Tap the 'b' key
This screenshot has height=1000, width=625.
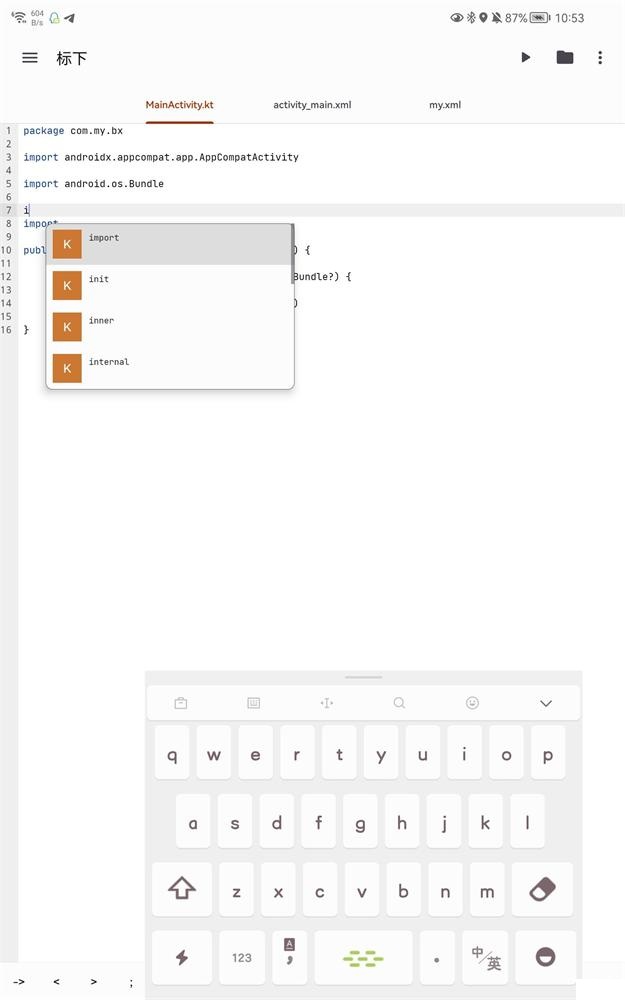click(x=403, y=889)
